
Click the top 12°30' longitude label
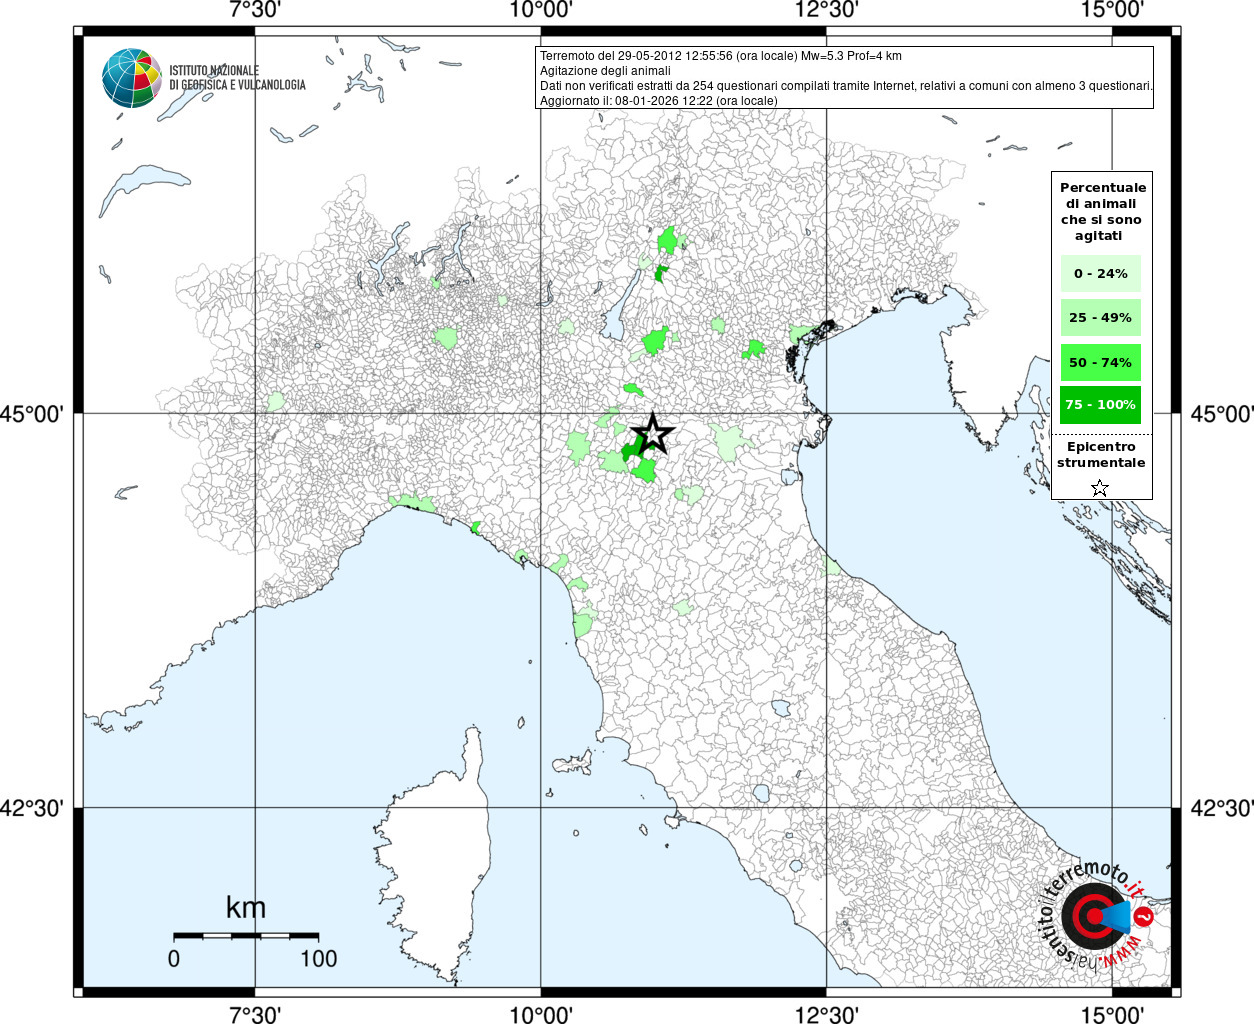(x=827, y=10)
